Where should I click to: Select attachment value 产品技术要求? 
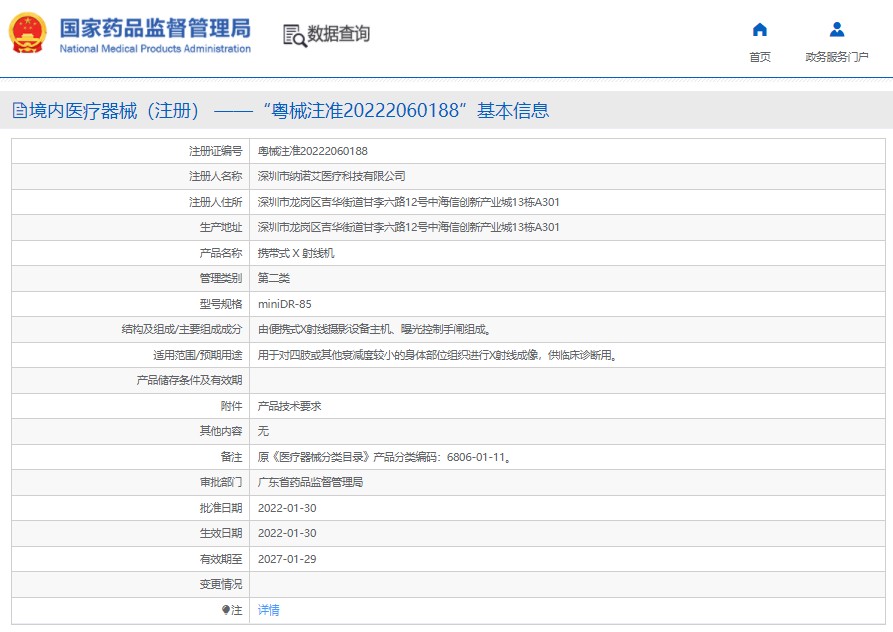tap(289, 406)
